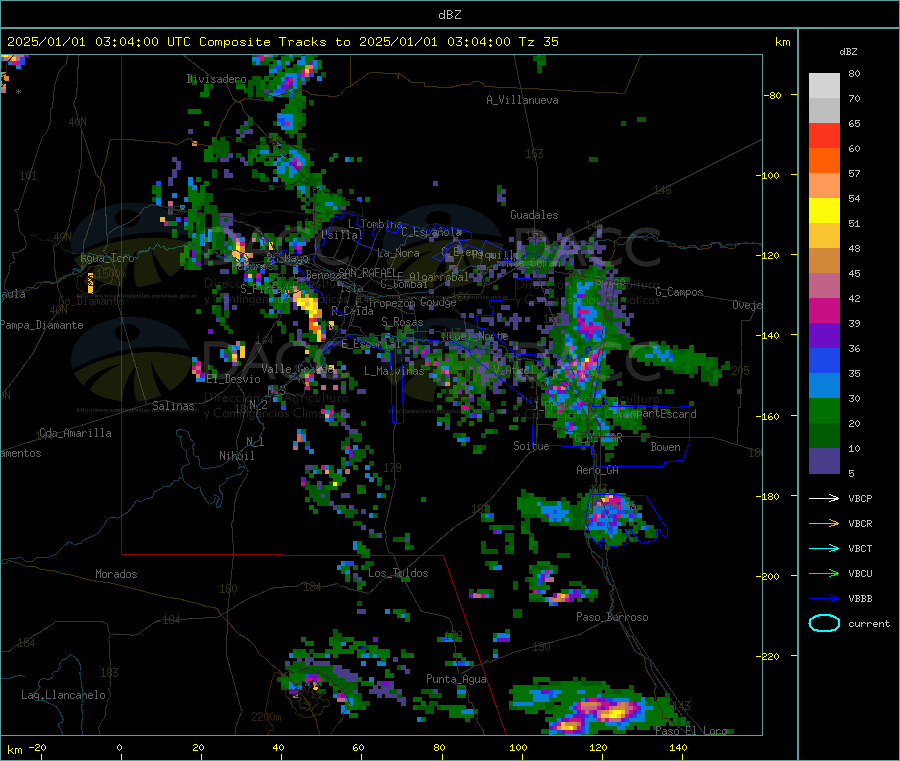Click the blue VBBB arrow icon
Viewport: 900px width, 761px height.
pos(824,598)
